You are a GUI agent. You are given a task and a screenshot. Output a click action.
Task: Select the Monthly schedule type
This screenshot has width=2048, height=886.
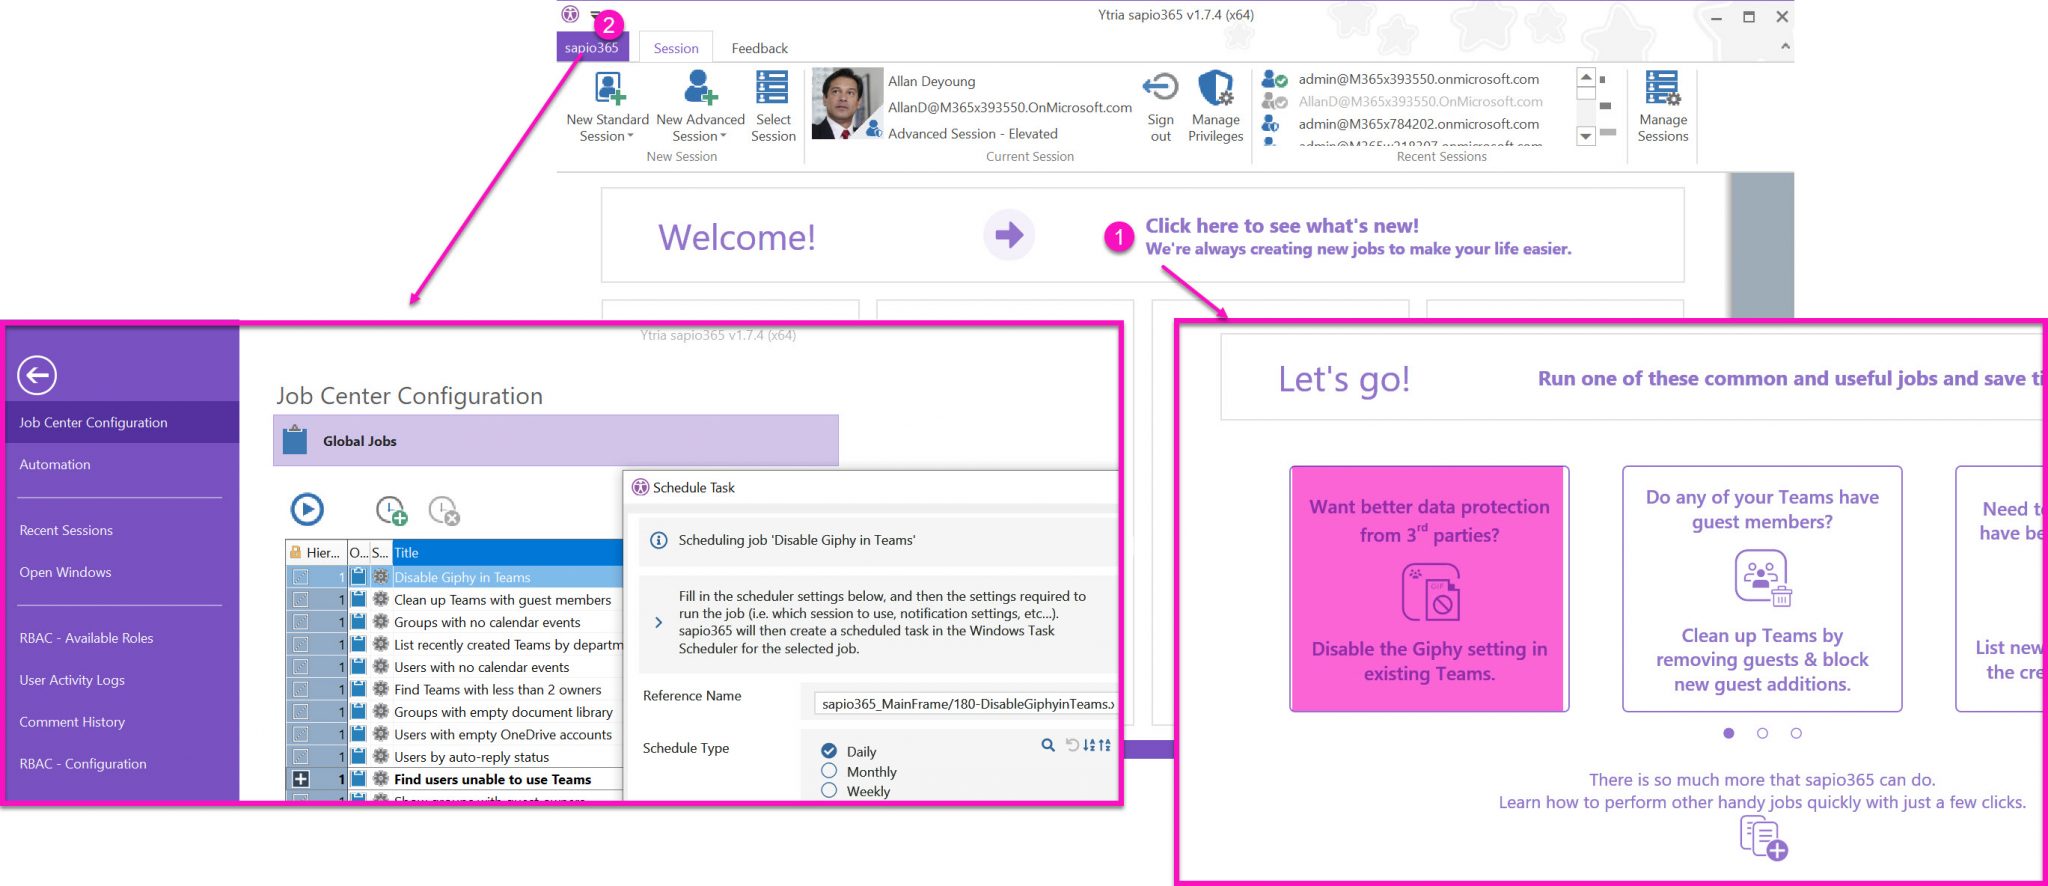pyautogui.click(x=829, y=771)
